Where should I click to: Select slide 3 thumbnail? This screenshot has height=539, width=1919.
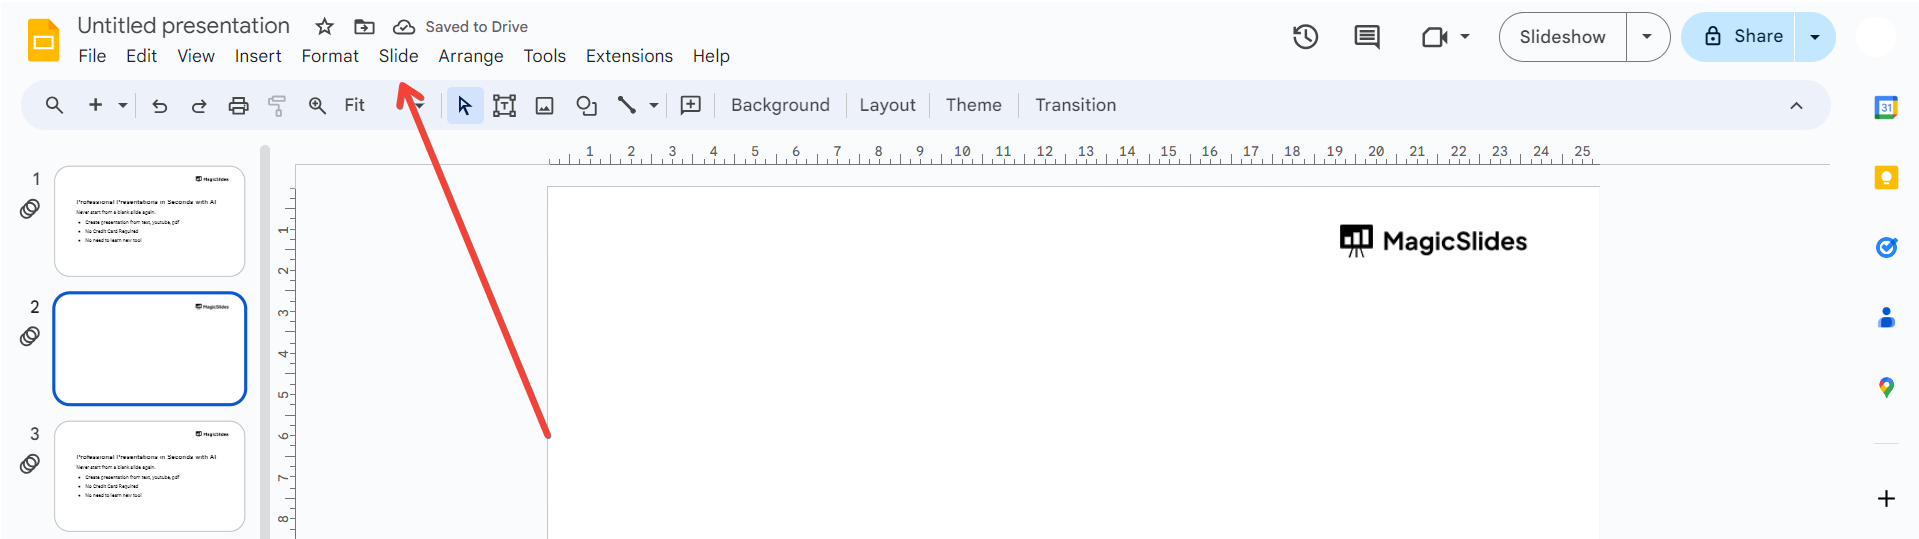pyautogui.click(x=150, y=476)
